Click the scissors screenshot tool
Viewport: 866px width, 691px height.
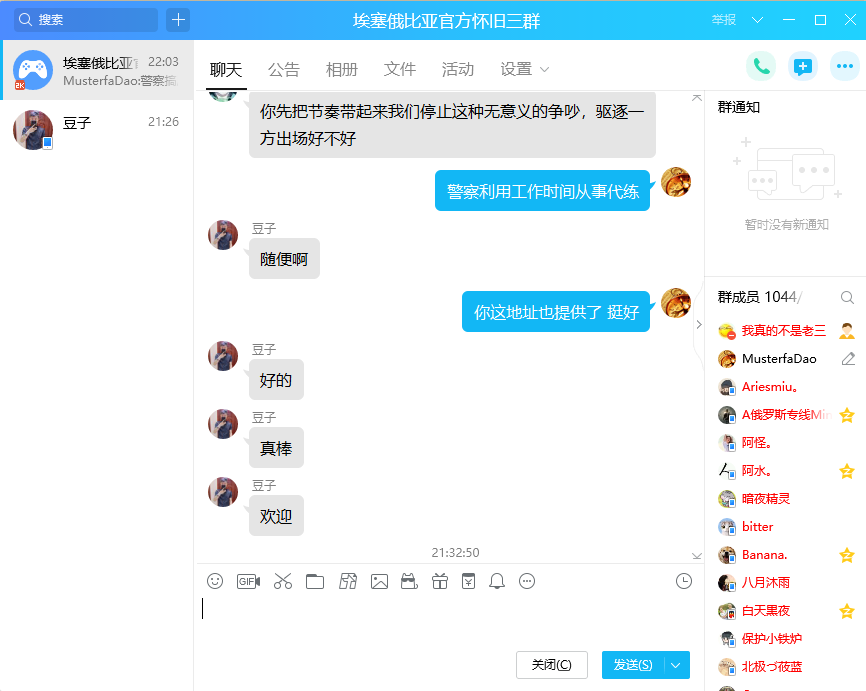pyautogui.click(x=283, y=581)
